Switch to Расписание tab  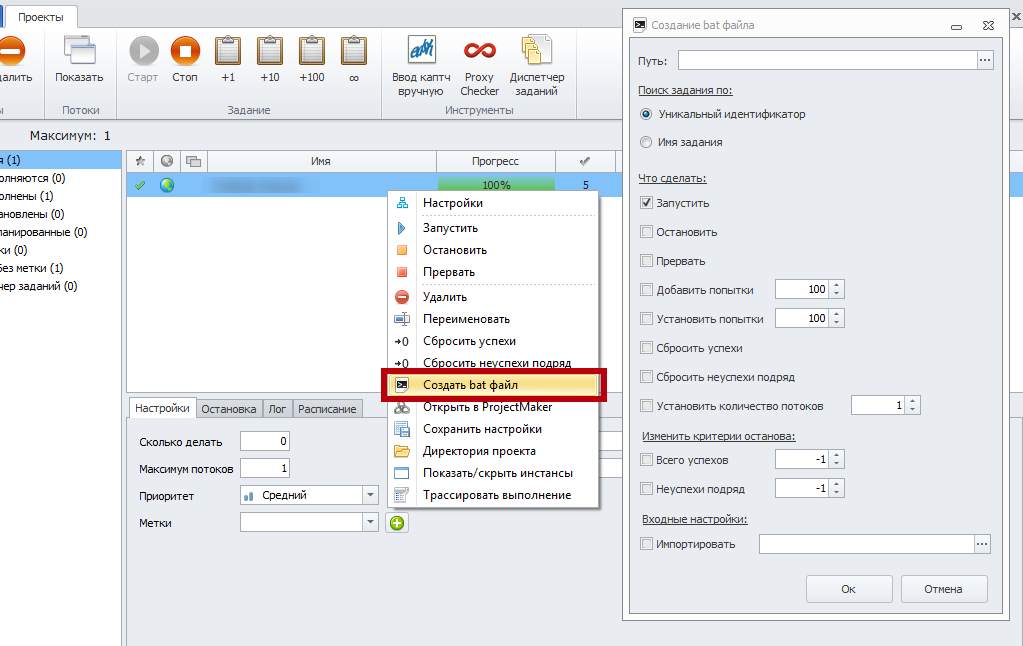pos(327,409)
